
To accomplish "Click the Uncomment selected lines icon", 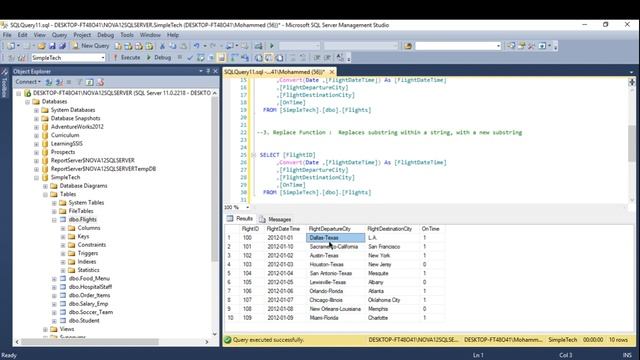I will coord(302,58).
